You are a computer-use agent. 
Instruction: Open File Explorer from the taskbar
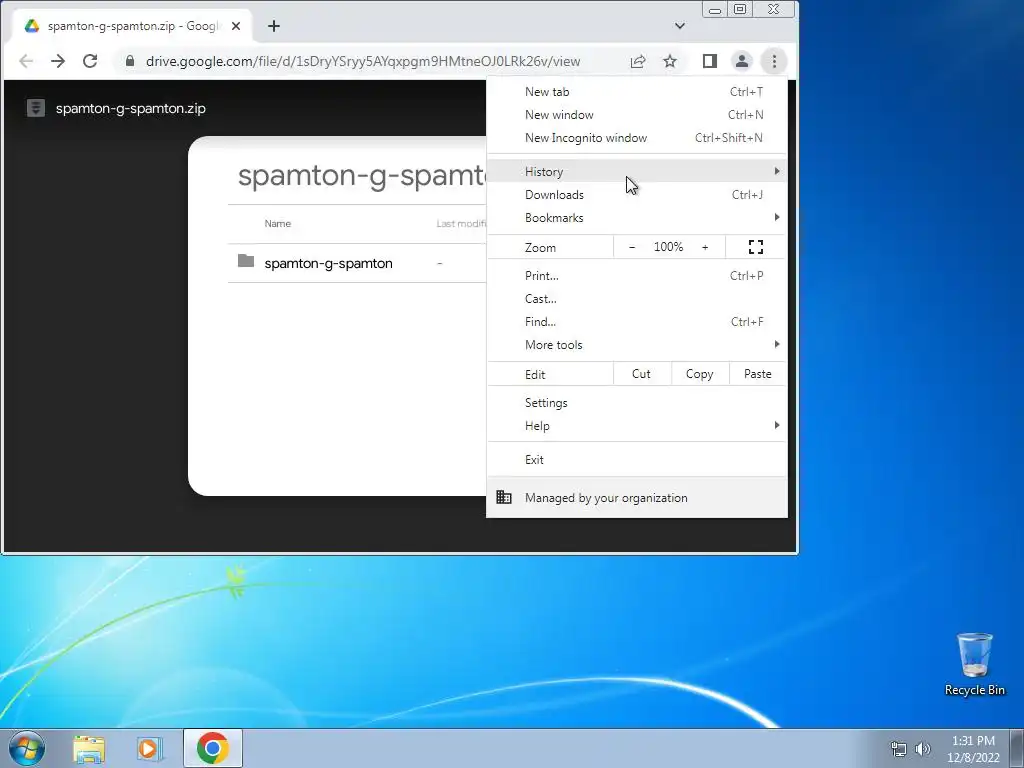coord(89,749)
